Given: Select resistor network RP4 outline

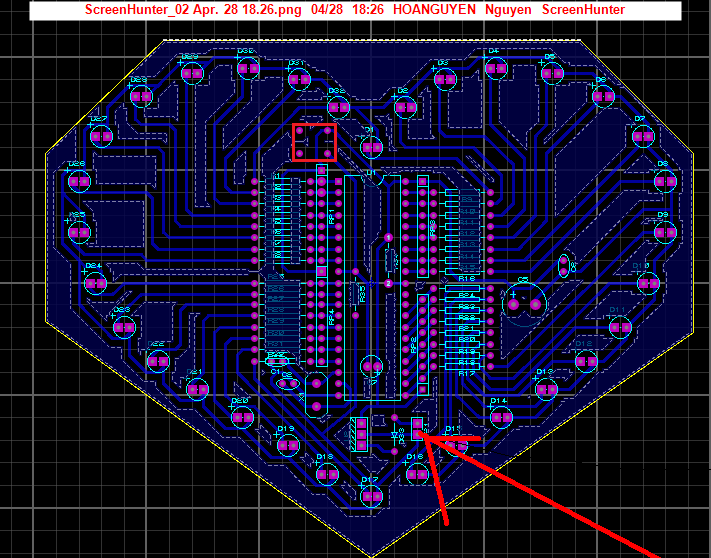Looking at the screenshot, I should [321, 316].
